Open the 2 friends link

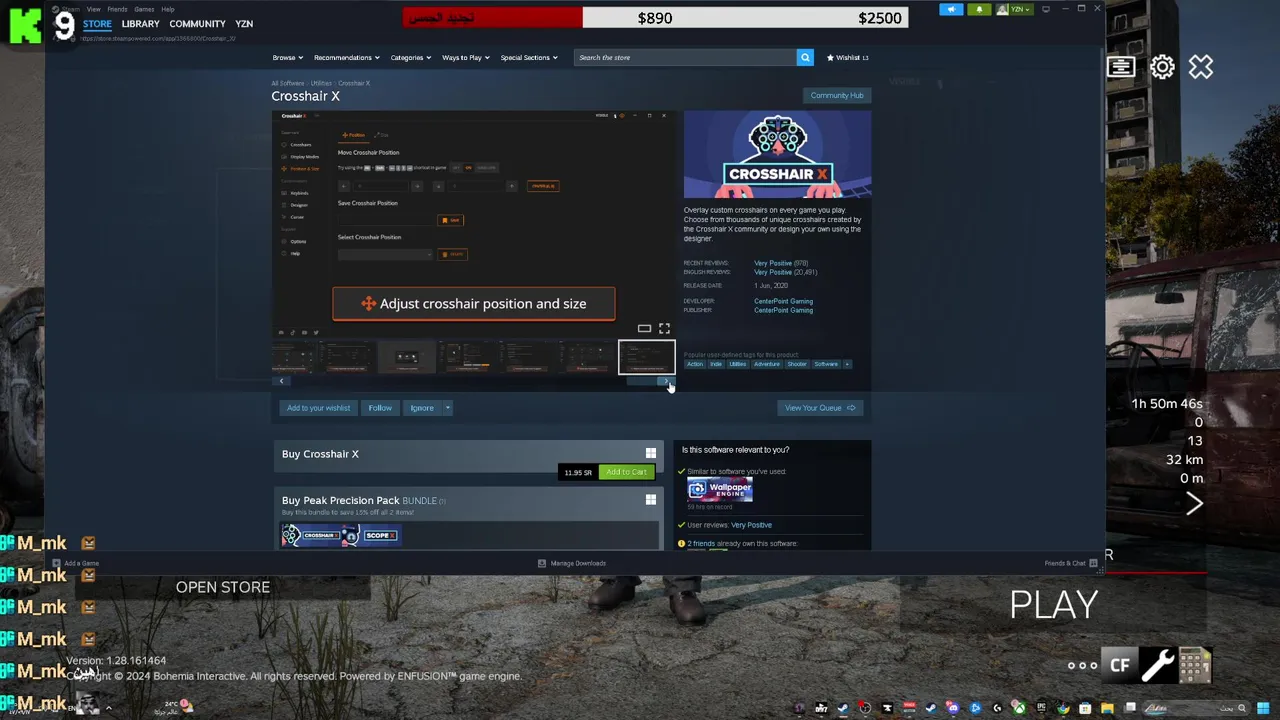(701, 543)
